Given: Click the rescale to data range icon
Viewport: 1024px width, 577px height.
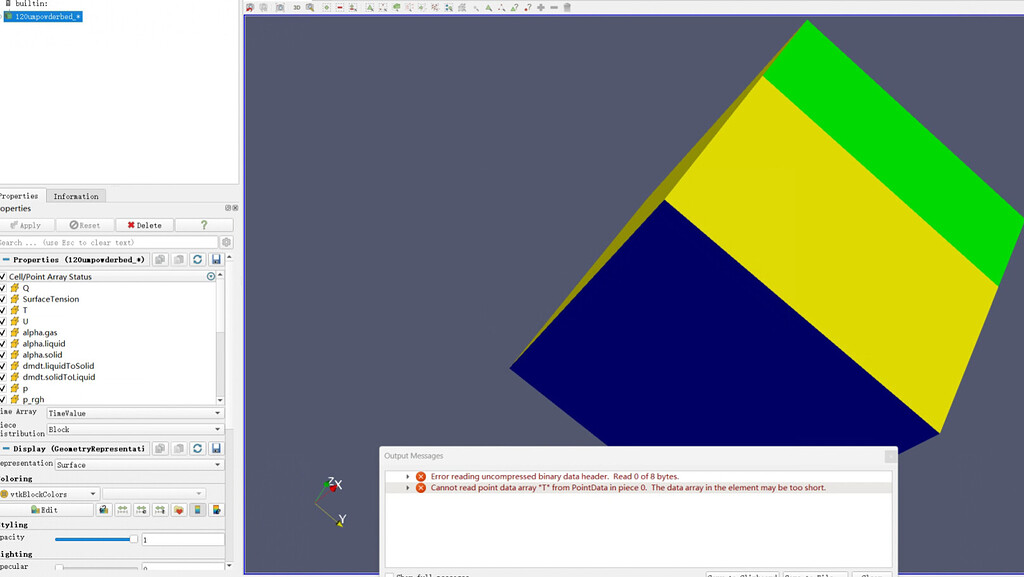Looking at the screenshot, I should [122, 510].
